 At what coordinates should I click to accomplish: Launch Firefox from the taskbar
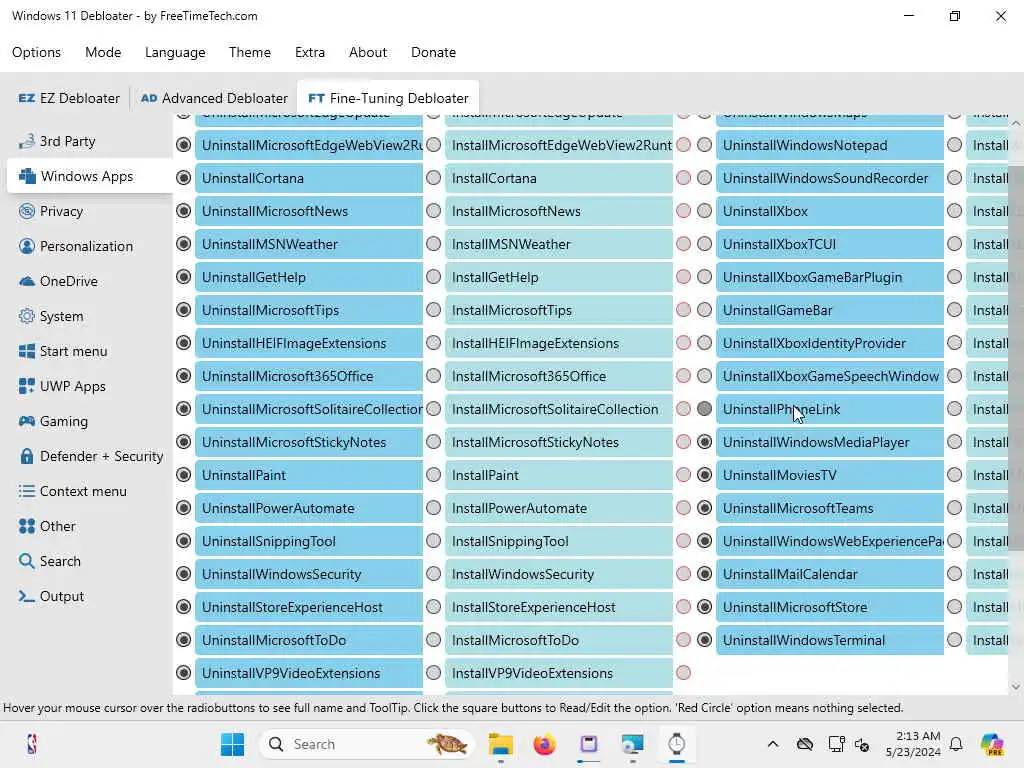pos(544,744)
